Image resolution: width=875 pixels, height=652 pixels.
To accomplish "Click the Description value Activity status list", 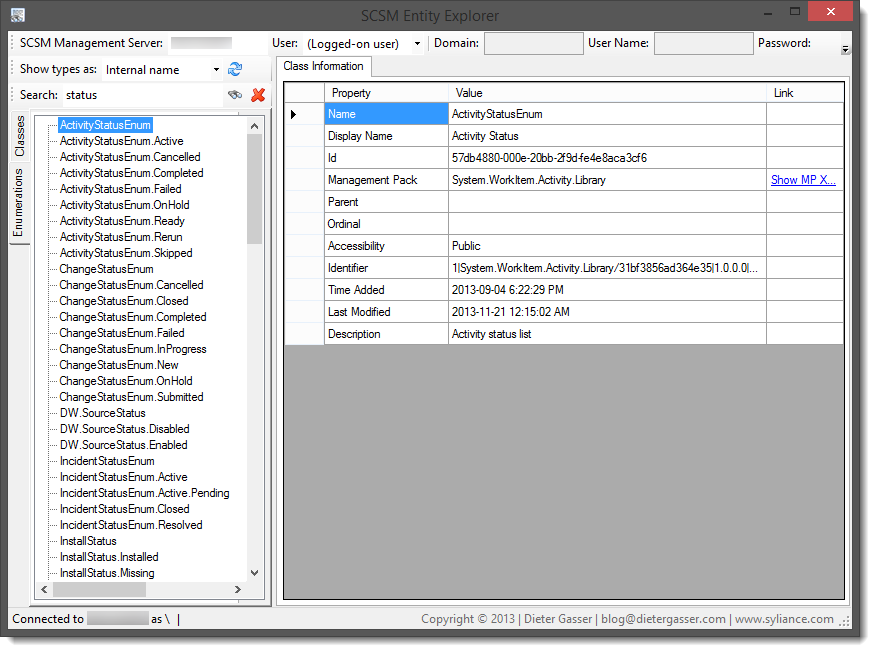I will pyautogui.click(x=607, y=334).
